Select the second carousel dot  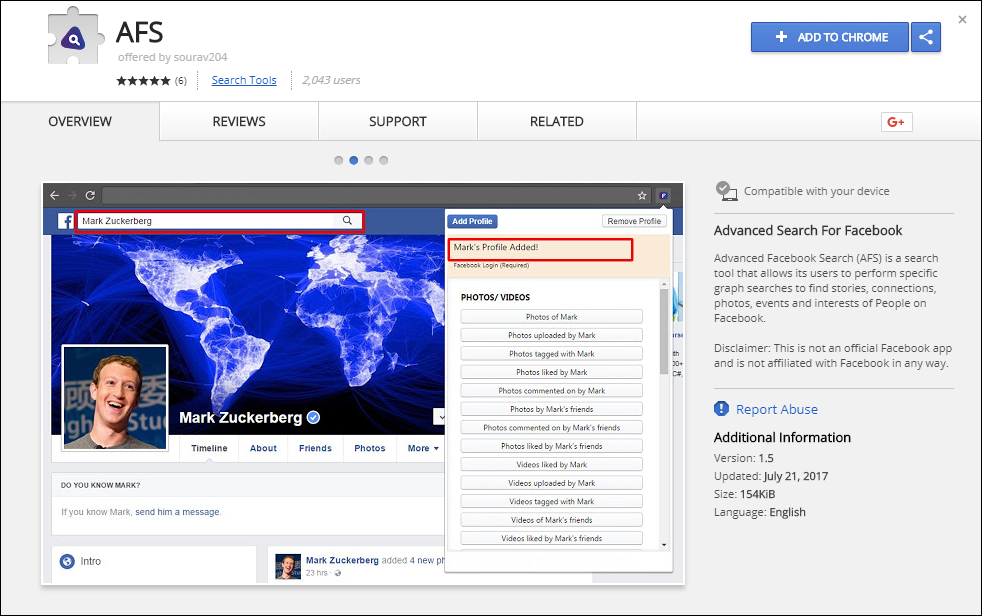[x=354, y=160]
